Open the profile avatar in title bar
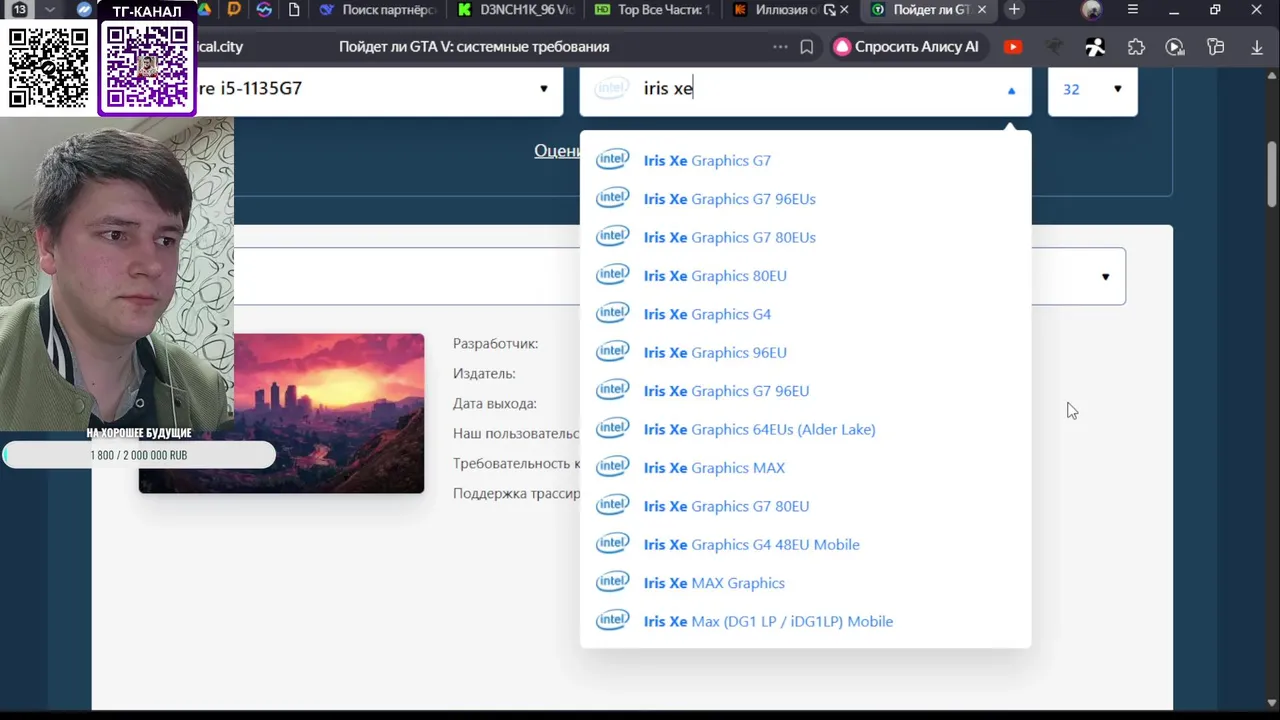Viewport: 1280px width, 720px height. click(x=1092, y=10)
